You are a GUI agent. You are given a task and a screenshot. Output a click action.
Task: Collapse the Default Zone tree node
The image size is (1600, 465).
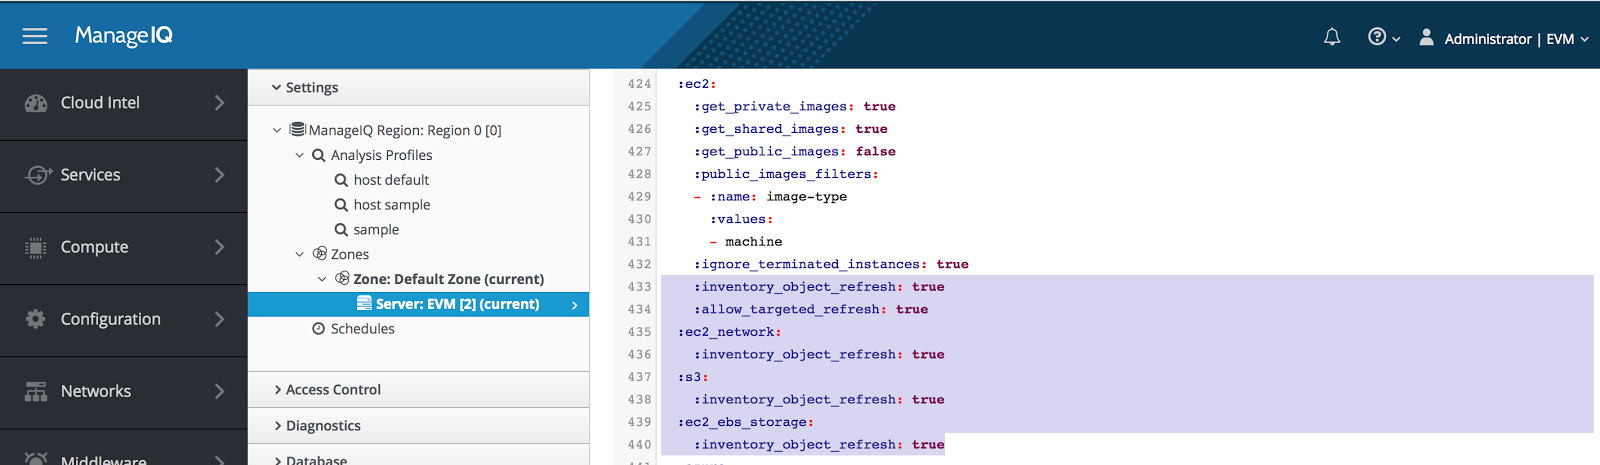[321, 279]
